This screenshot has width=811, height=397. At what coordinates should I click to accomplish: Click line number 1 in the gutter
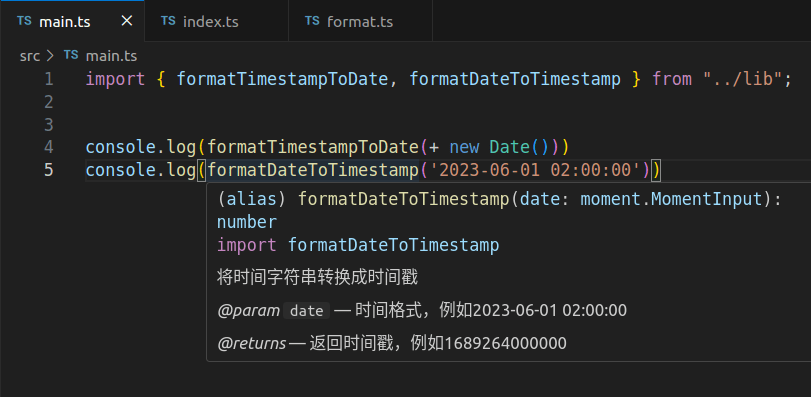point(49,79)
